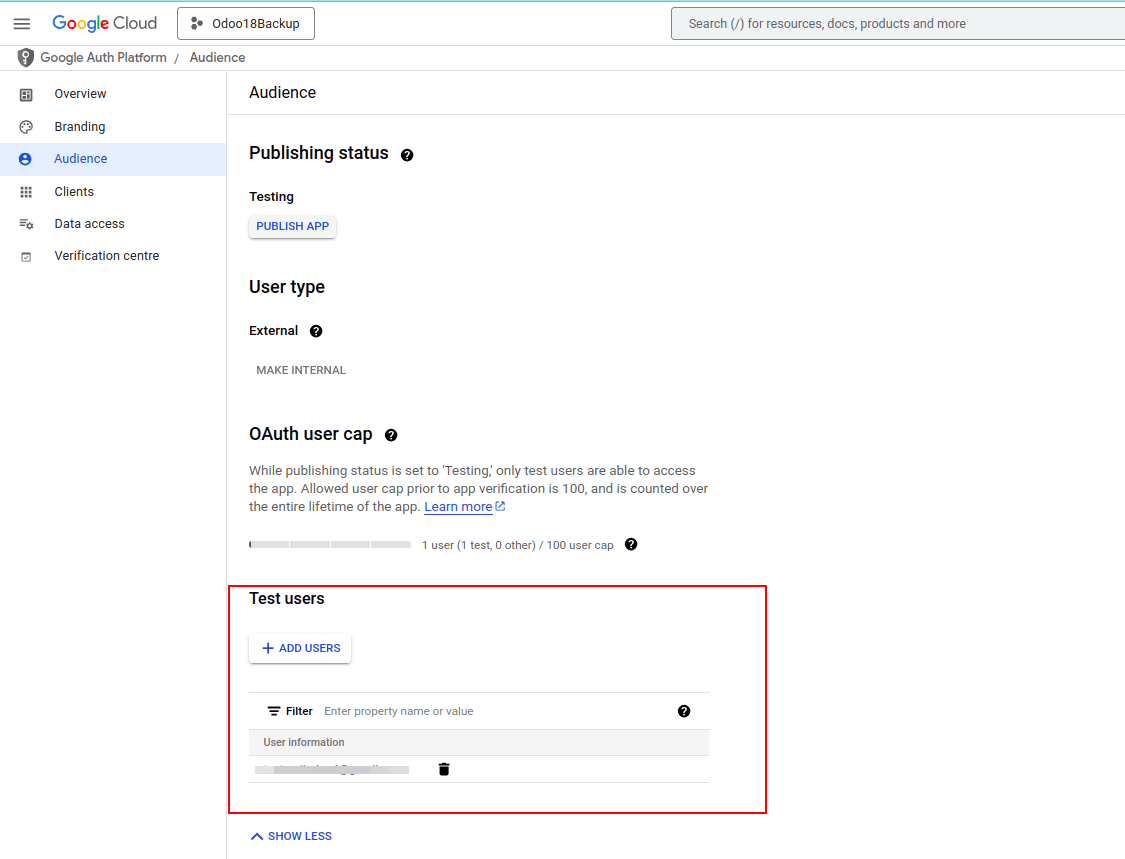Click the help icon beside Publishing status

pyautogui.click(x=407, y=155)
